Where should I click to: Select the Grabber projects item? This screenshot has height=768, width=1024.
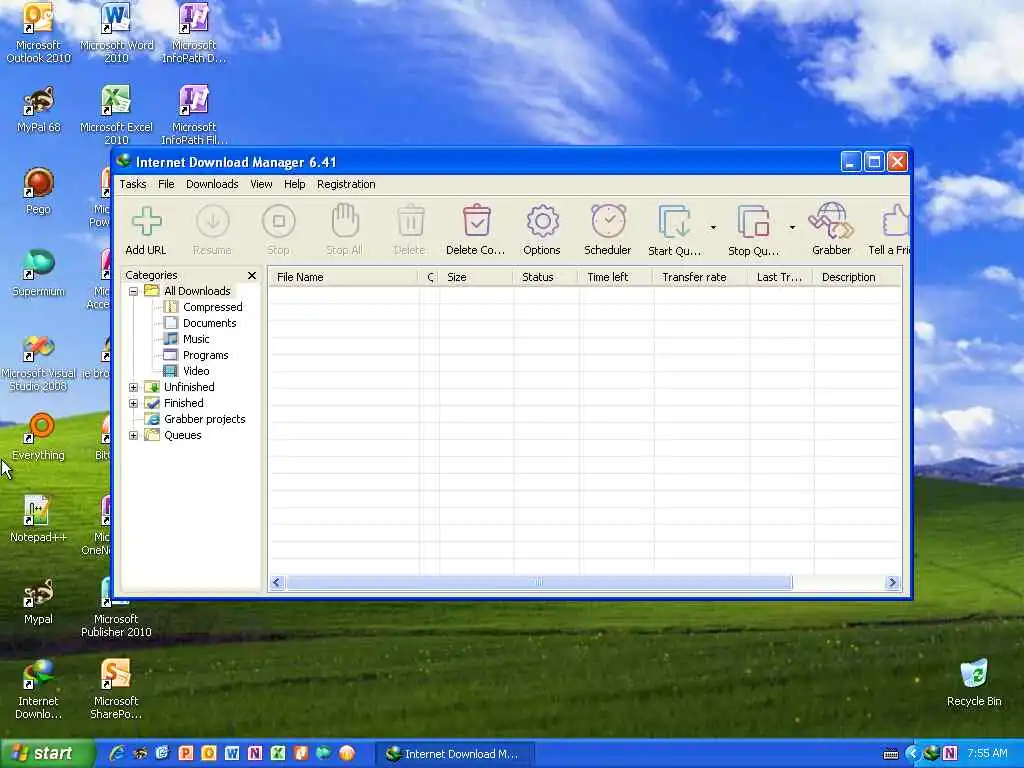point(204,419)
